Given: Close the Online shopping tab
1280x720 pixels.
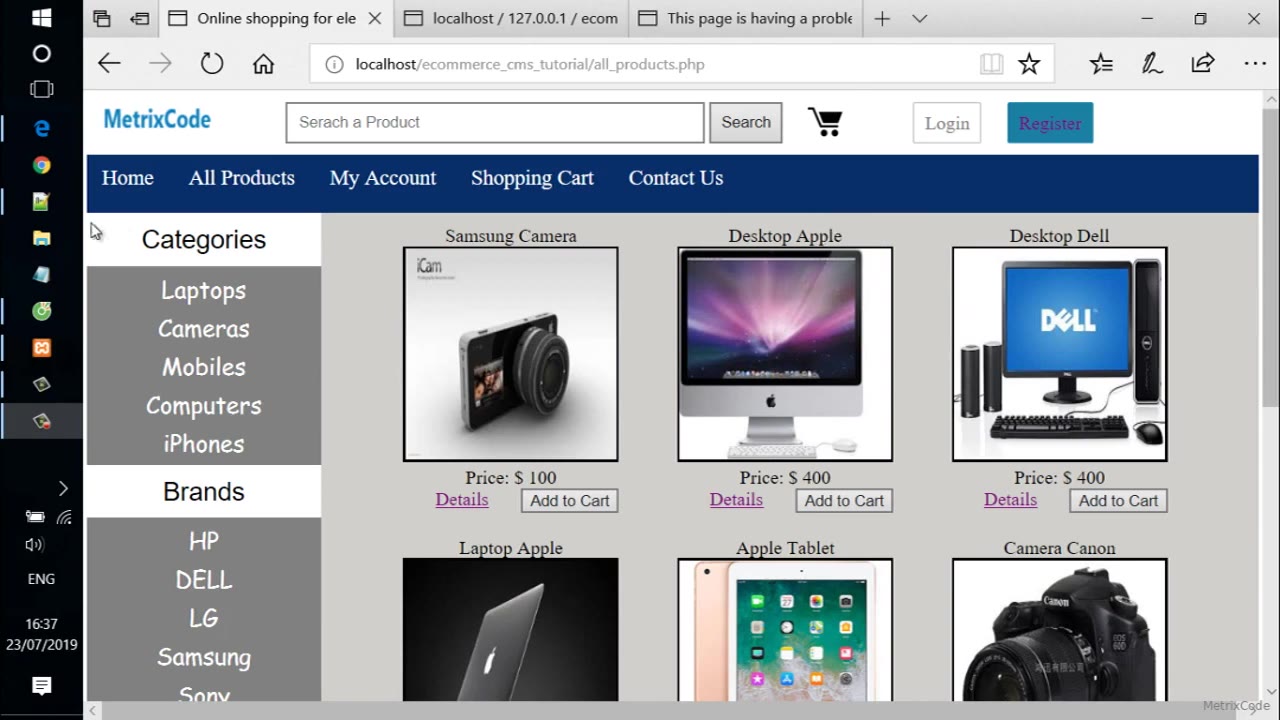Looking at the screenshot, I should [x=375, y=18].
